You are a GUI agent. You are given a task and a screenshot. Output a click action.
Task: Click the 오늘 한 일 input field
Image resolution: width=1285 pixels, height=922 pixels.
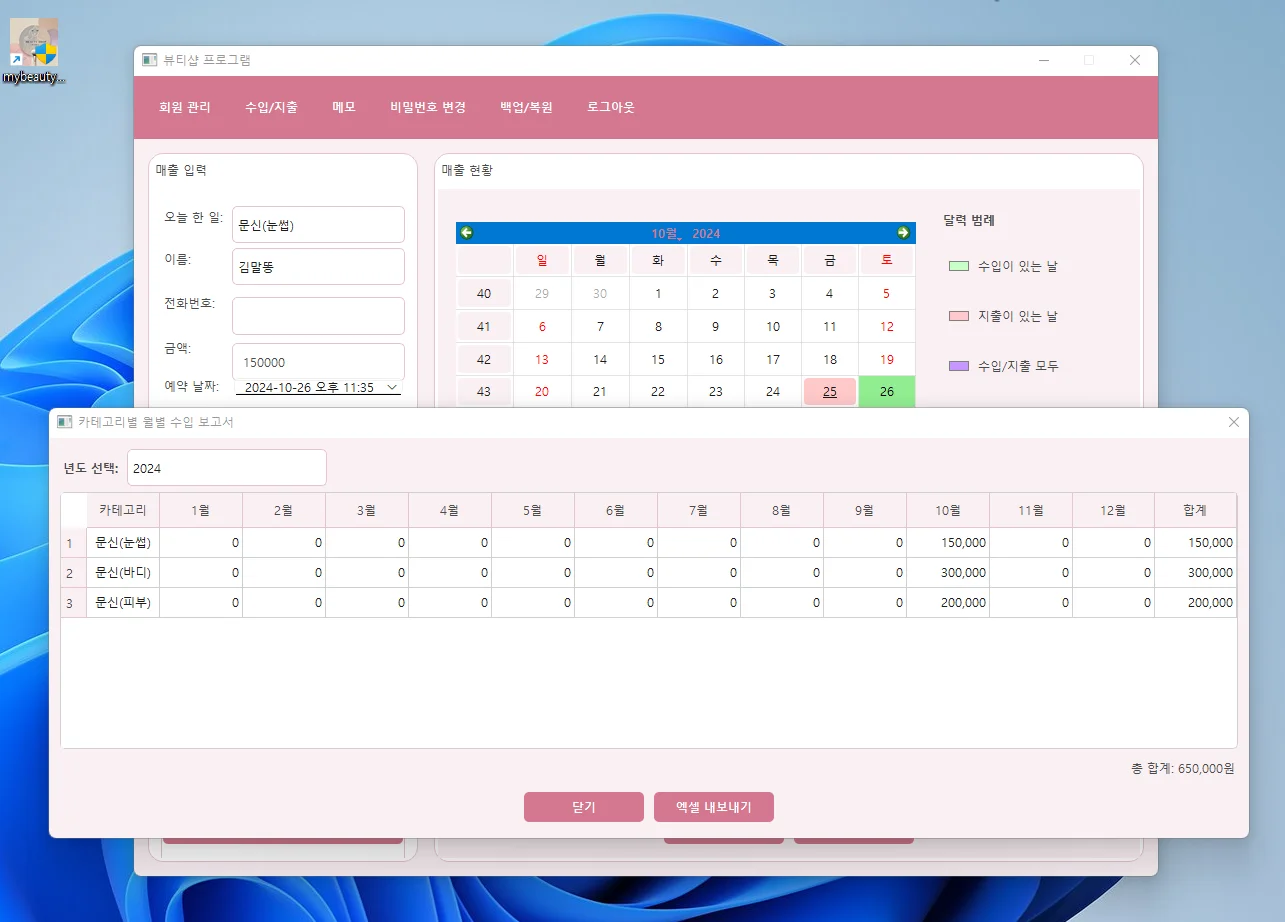pyautogui.click(x=318, y=224)
